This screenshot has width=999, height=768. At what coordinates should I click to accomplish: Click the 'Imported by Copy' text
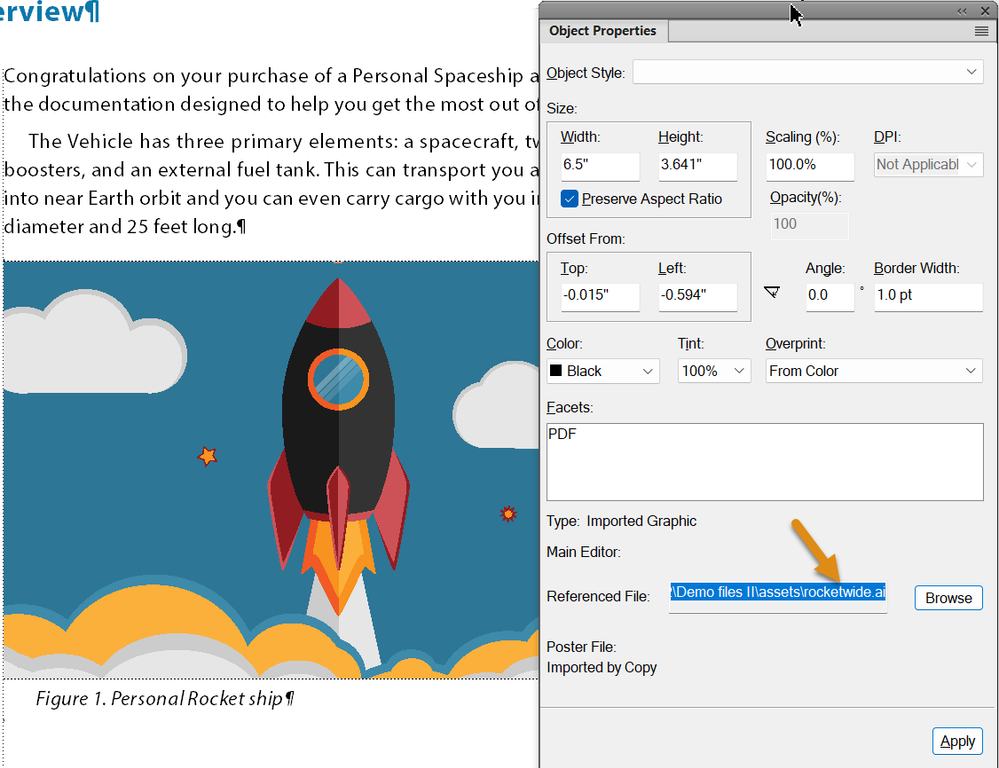click(601, 667)
